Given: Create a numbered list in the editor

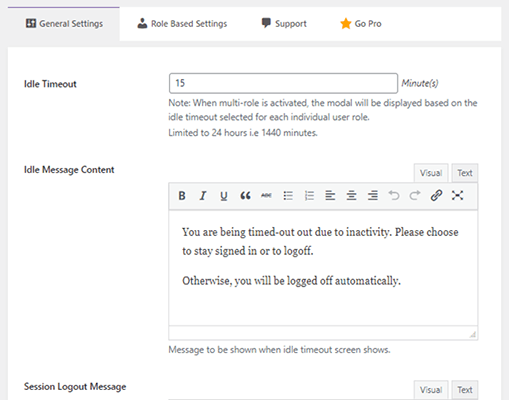Looking at the screenshot, I should [309, 196].
